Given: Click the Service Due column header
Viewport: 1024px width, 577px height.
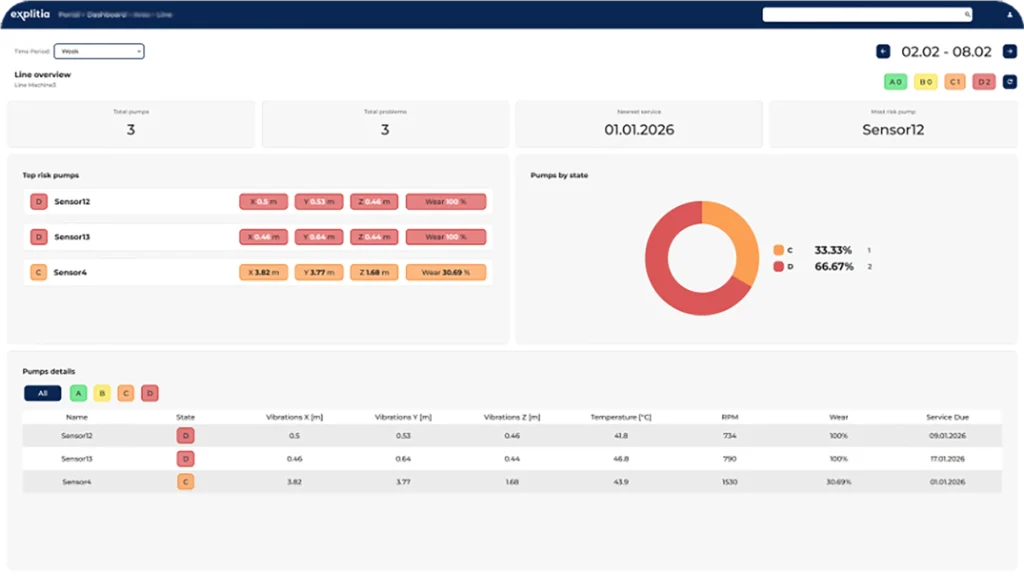Looking at the screenshot, I should 946,417.
